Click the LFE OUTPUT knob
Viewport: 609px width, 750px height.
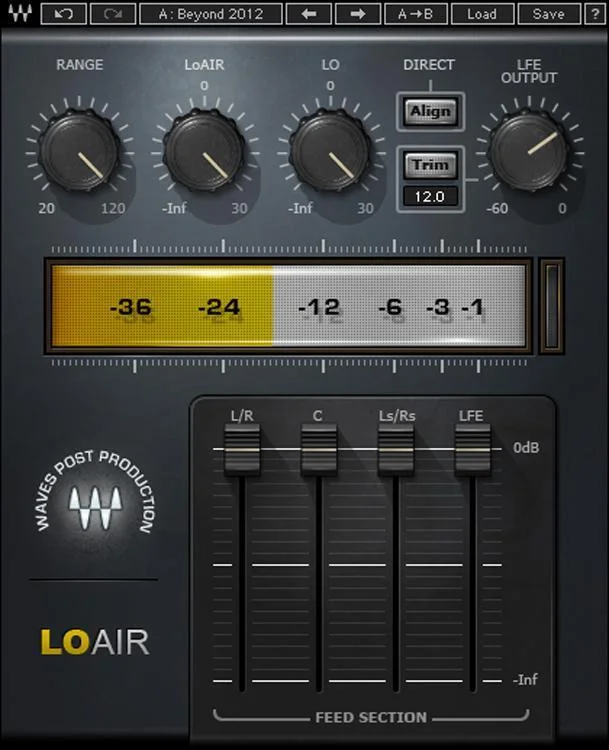(x=529, y=151)
